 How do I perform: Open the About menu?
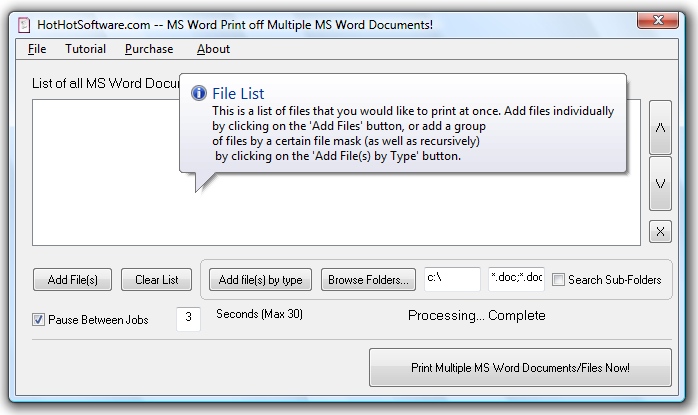pyautogui.click(x=213, y=49)
